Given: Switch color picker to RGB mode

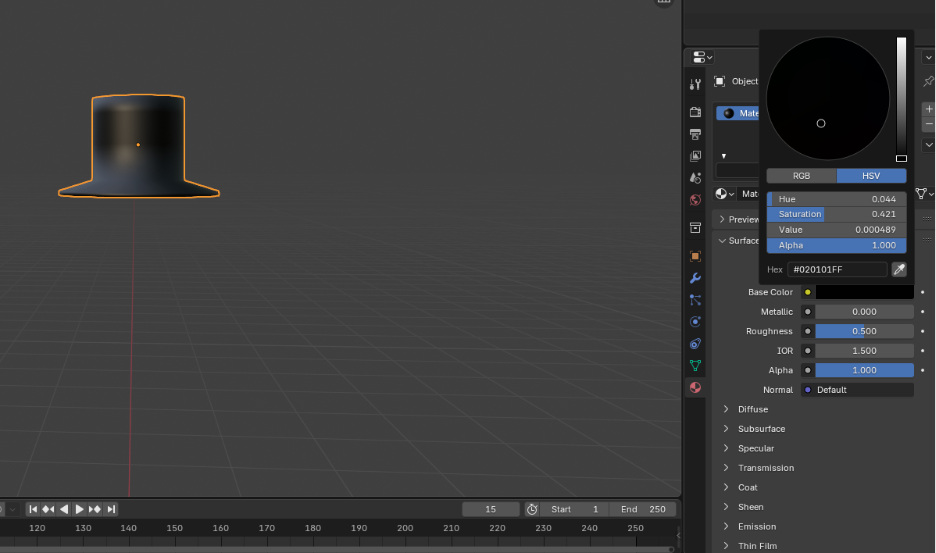Looking at the screenshot, I should [801, 176].
